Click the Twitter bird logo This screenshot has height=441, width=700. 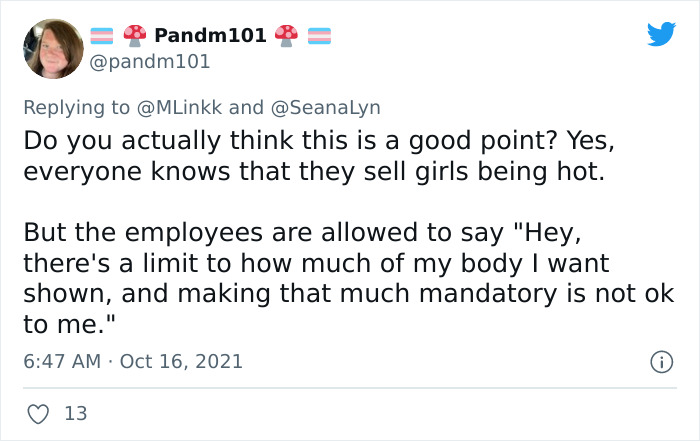[661, 34]
